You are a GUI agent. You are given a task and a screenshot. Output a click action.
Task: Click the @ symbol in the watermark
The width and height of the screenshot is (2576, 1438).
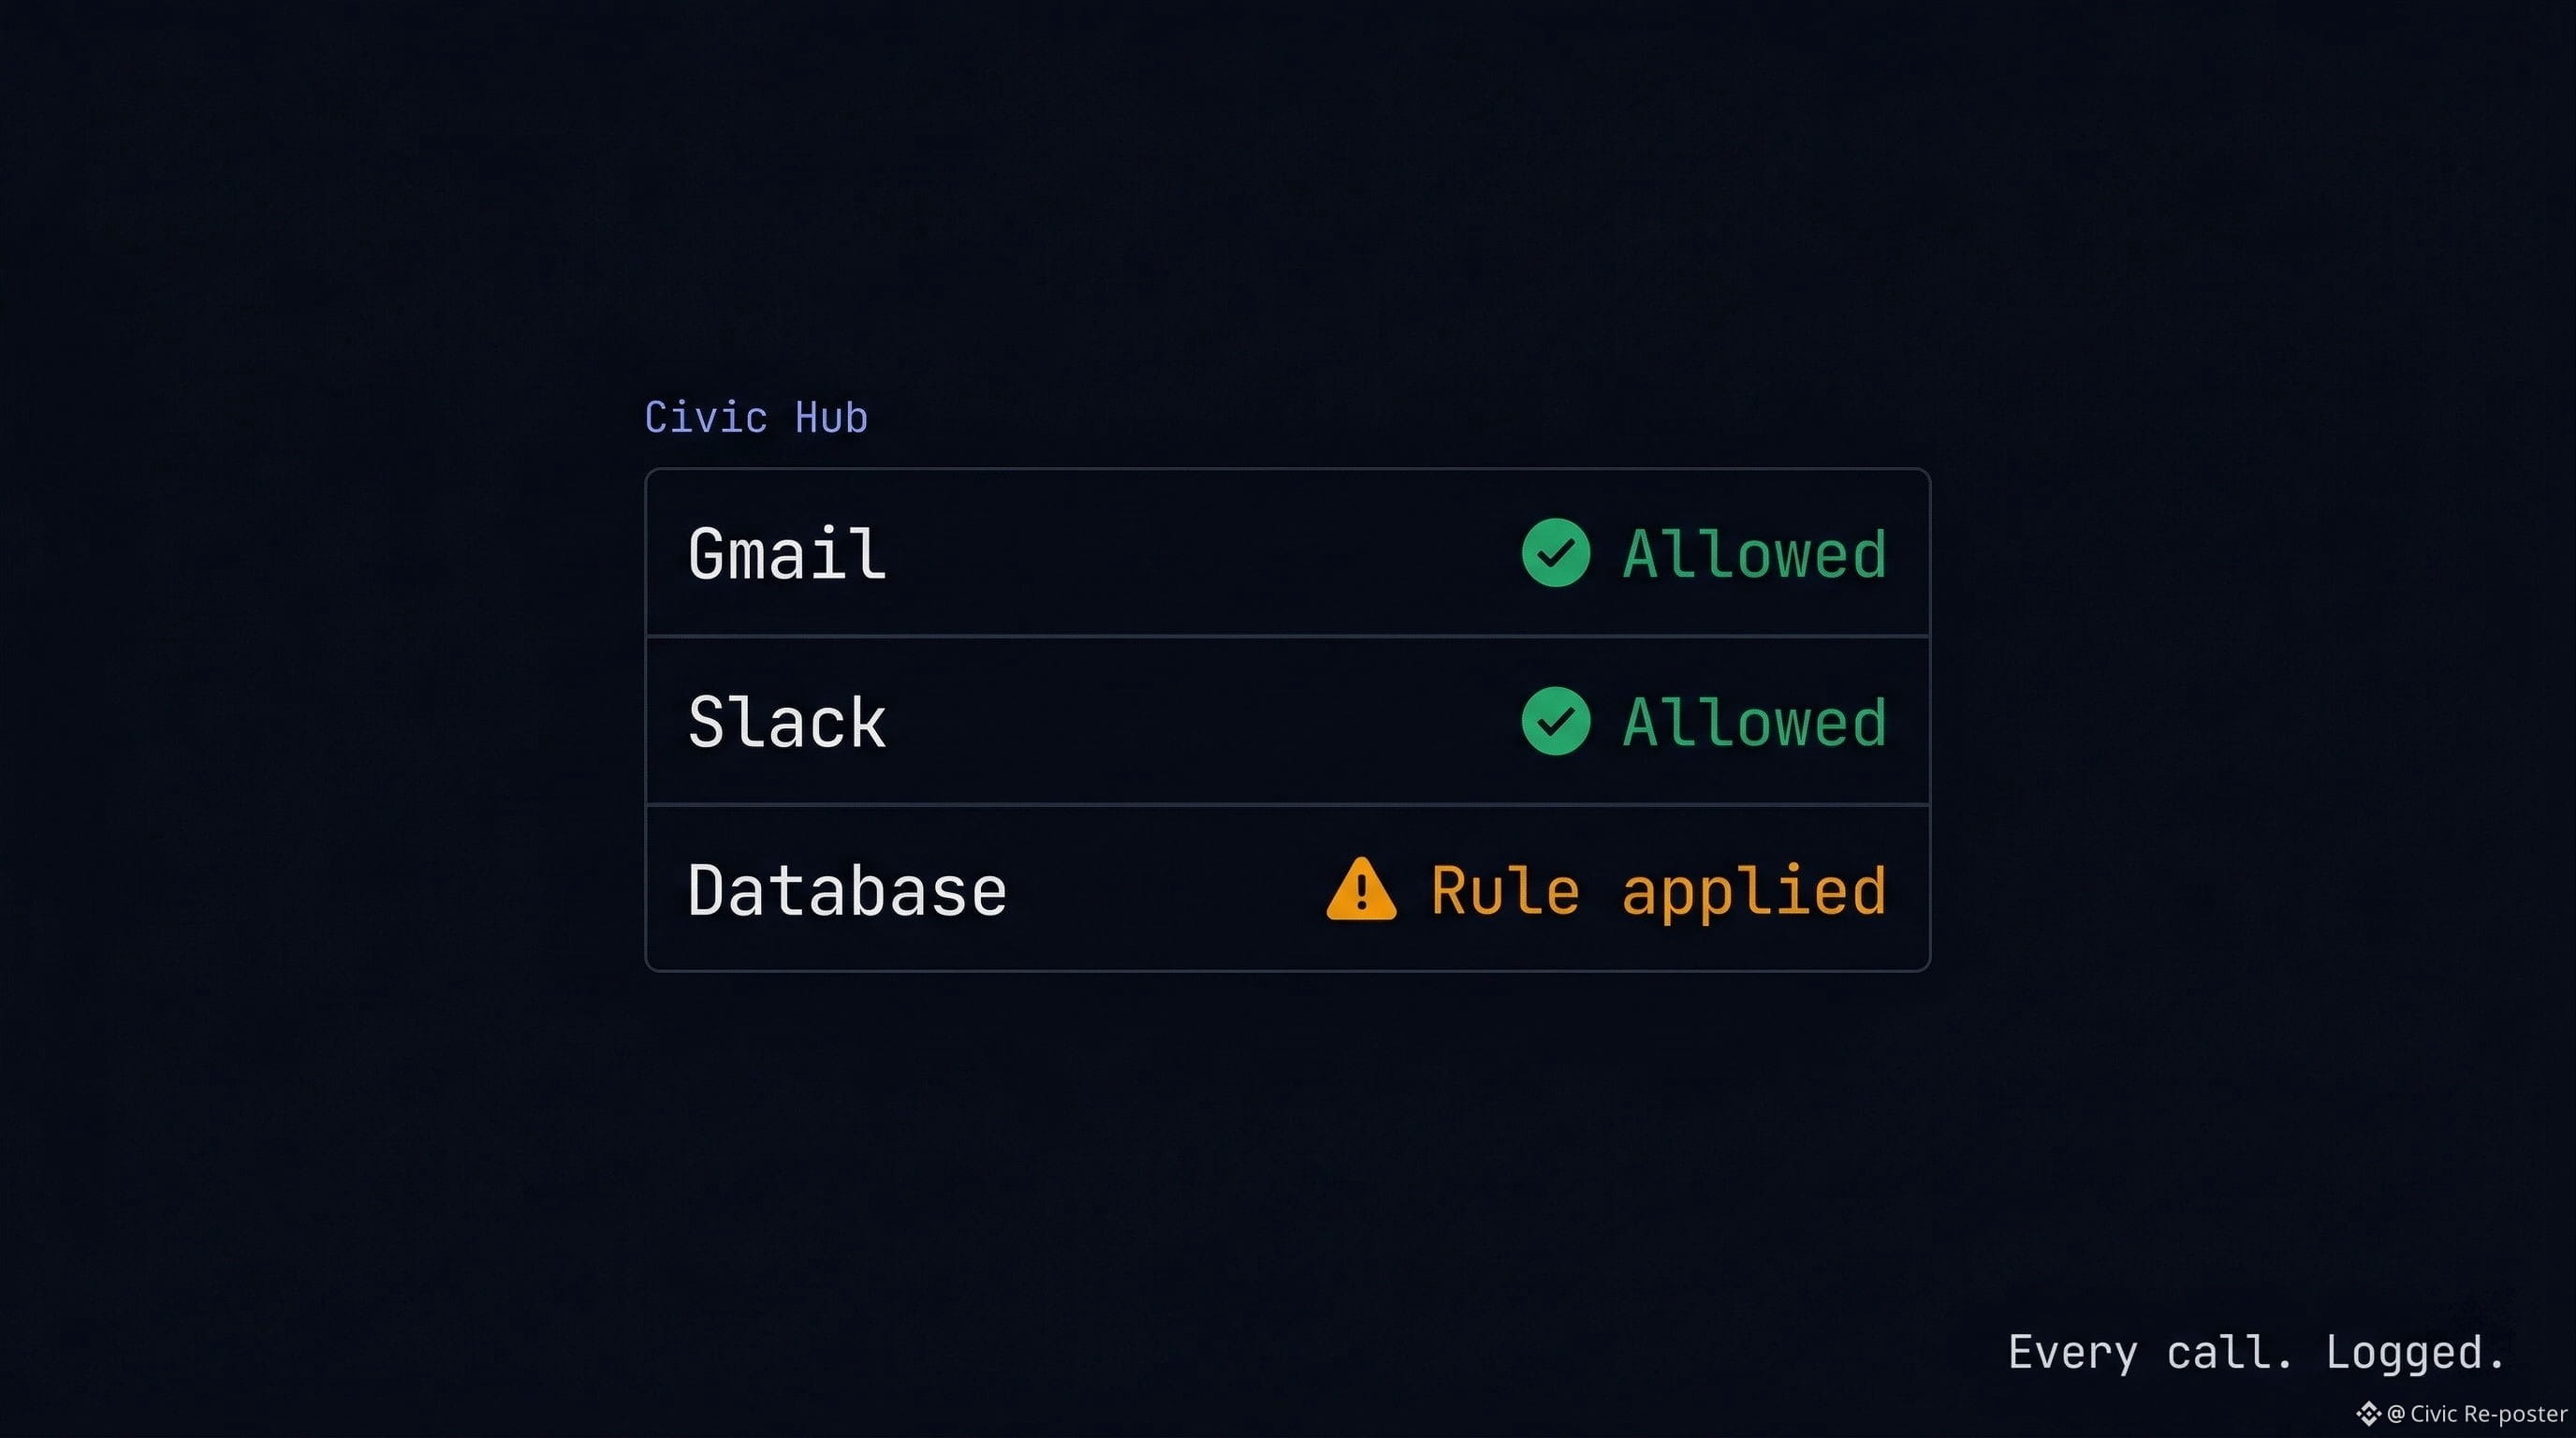(x=2396, y=1414)
